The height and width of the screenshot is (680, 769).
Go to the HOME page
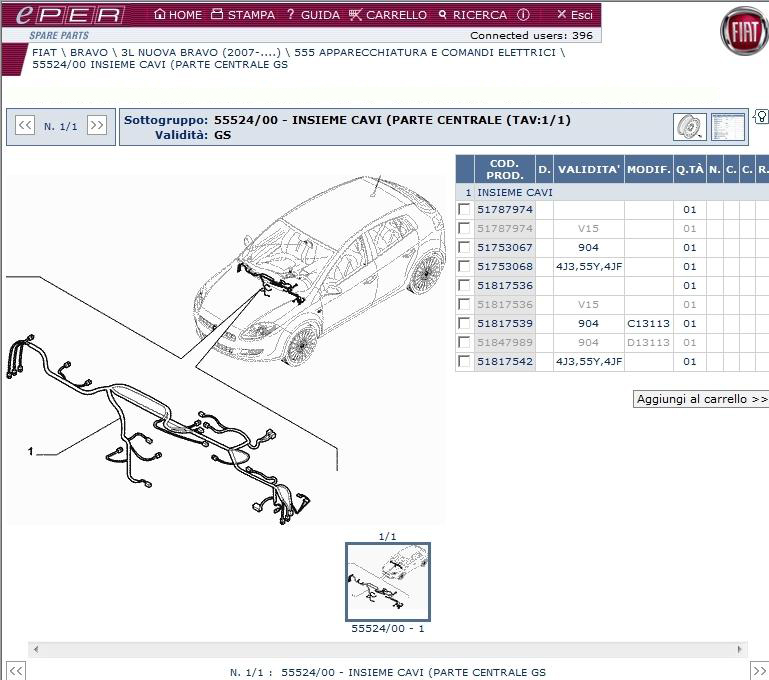[x=177, y=15]
